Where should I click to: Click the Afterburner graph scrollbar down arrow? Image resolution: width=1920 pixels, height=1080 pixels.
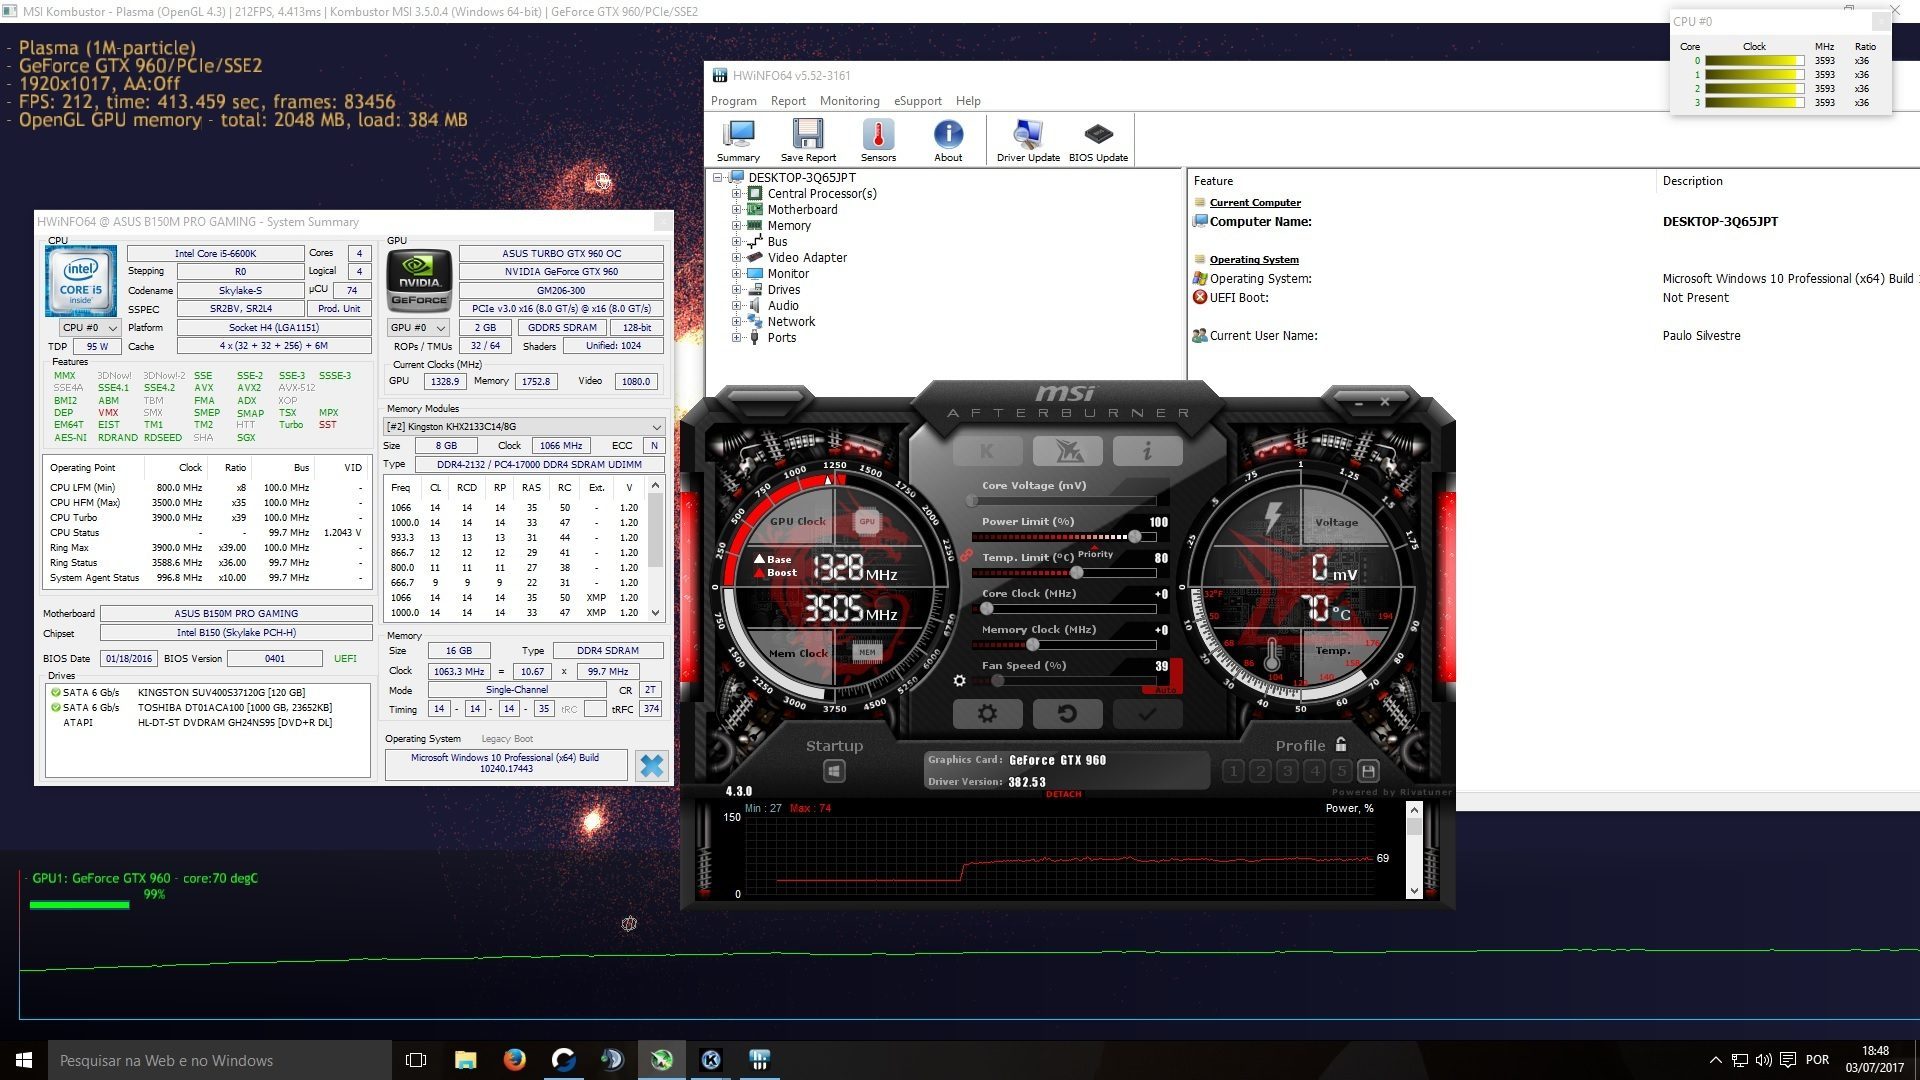(1413, 890)
